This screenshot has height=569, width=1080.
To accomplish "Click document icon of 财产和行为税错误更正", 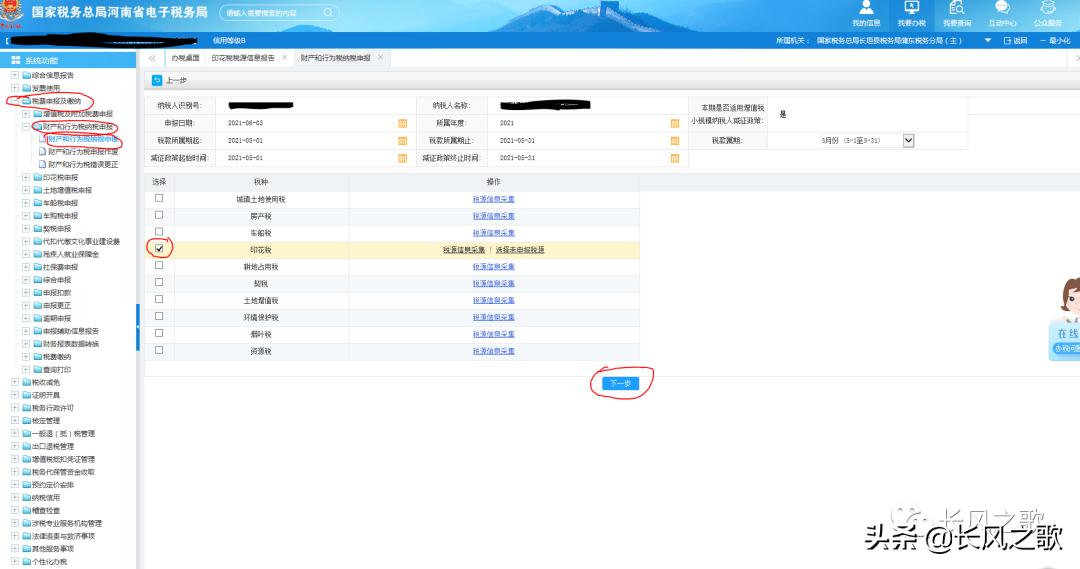I will [43, 165].
